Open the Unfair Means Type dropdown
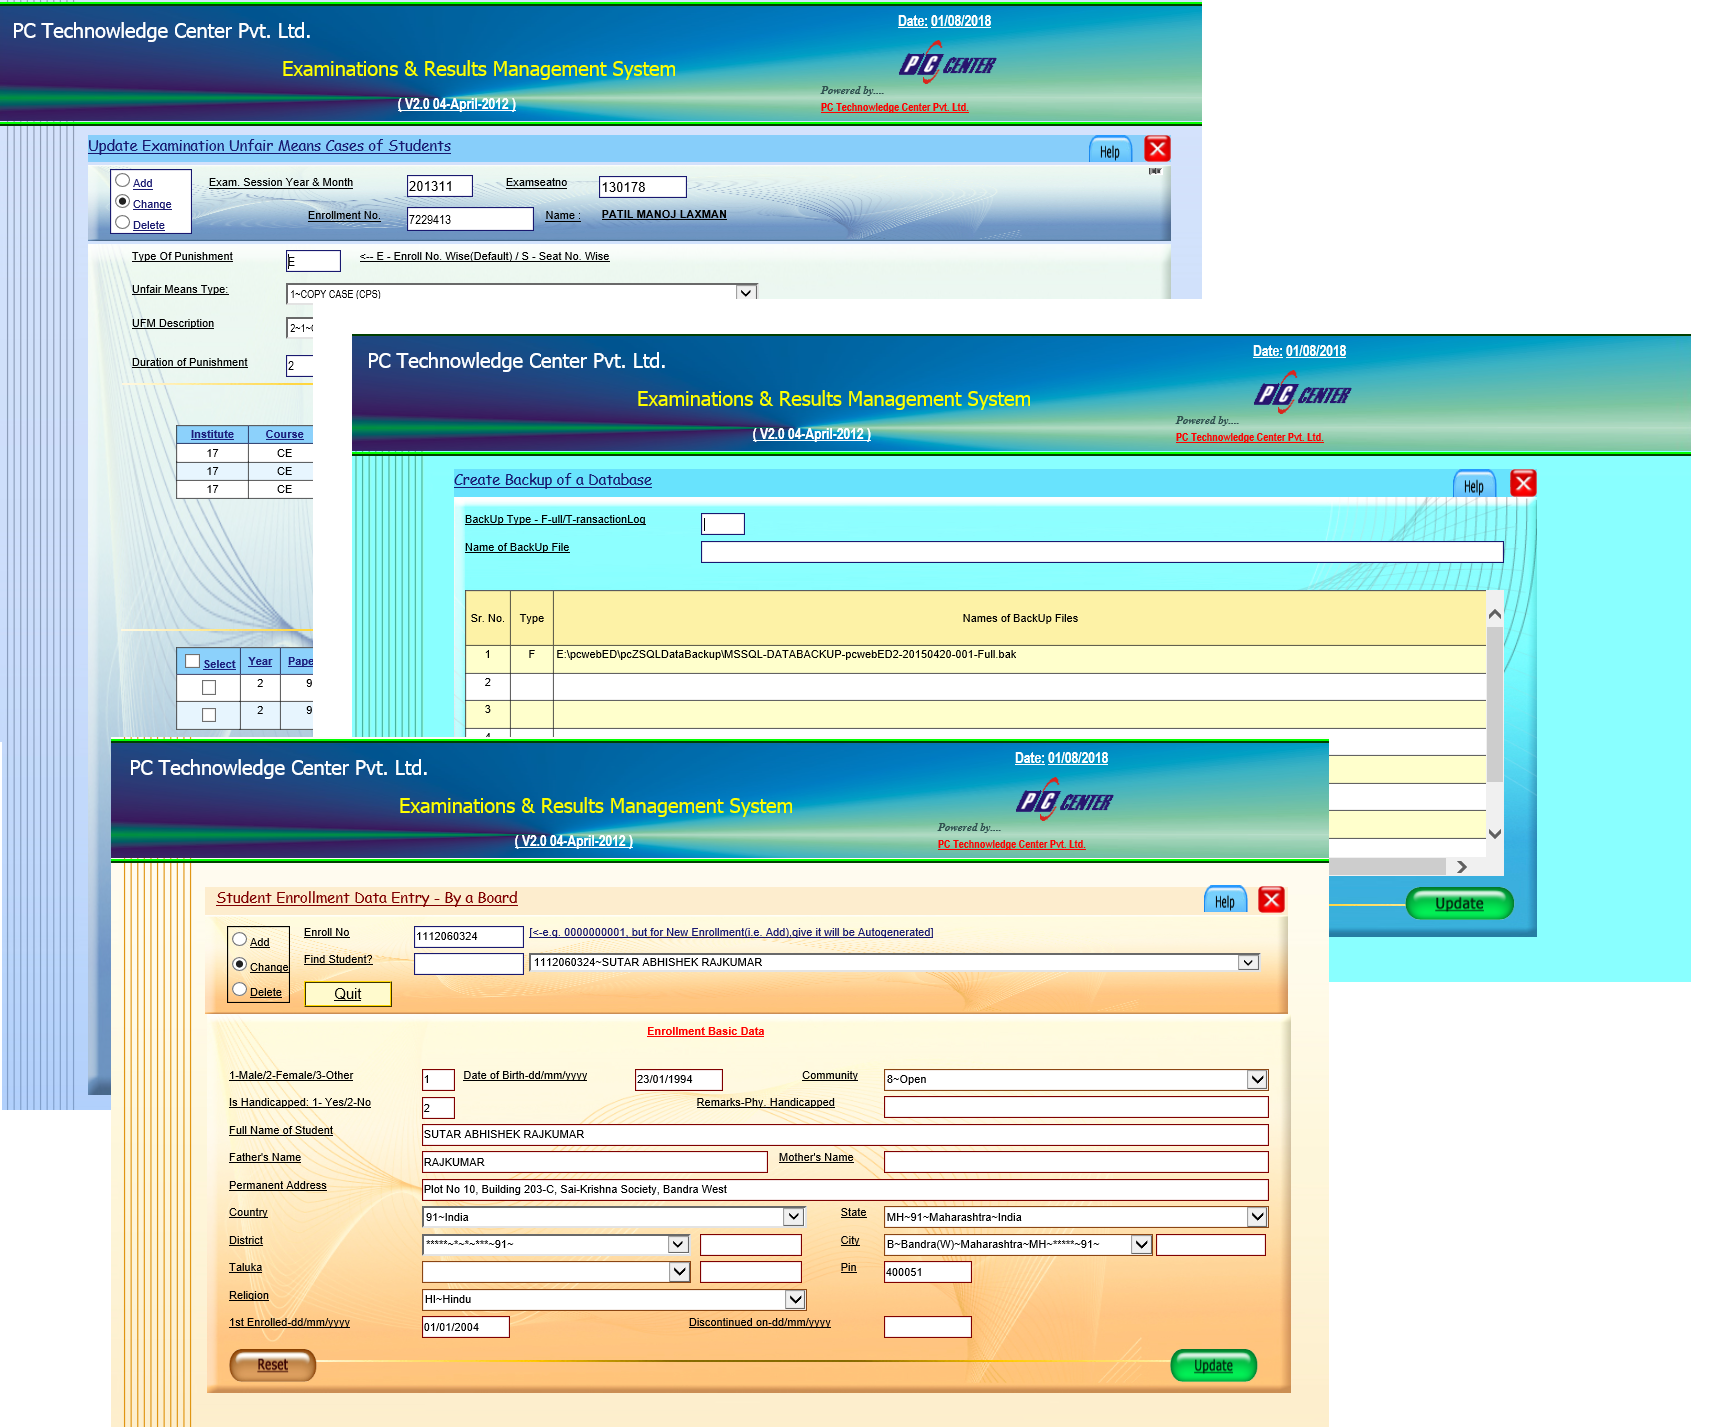The width and height of the screenshot is (1729, 1428). pos(745,293)
